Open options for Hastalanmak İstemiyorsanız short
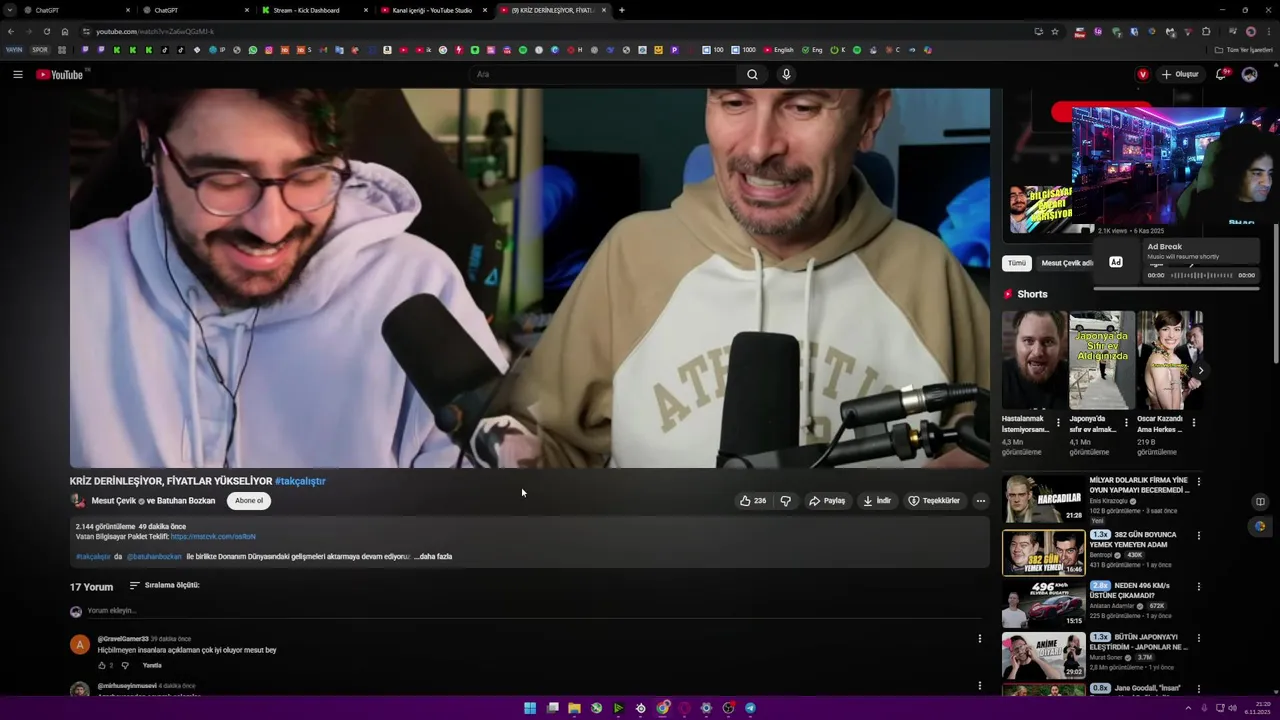This screenshot has height=720, width=1280. tap(1058, 422)
